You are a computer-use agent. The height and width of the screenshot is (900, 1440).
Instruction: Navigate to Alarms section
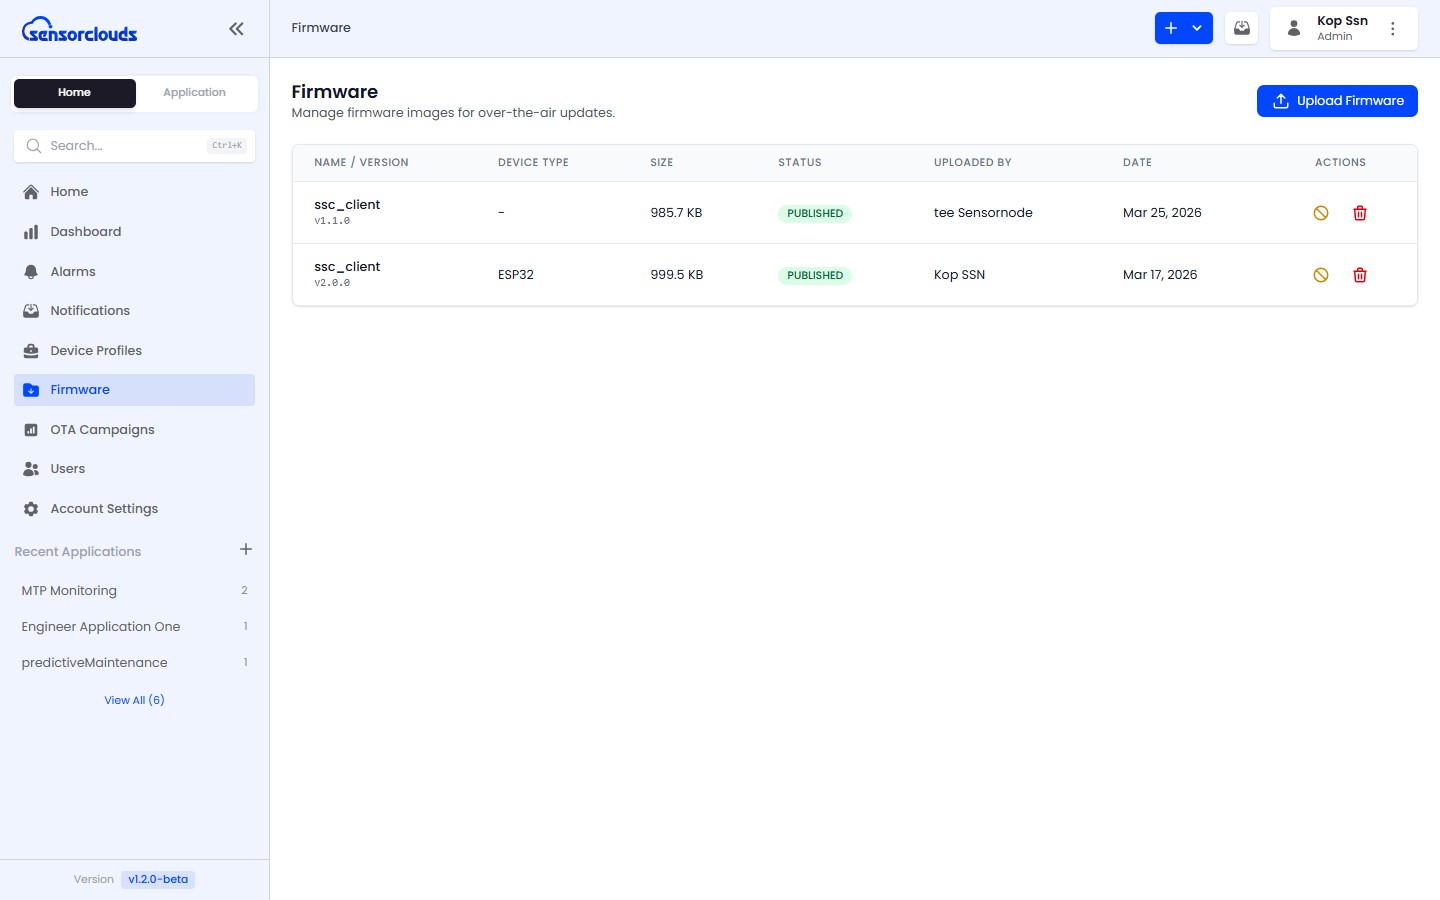(73, 272)
